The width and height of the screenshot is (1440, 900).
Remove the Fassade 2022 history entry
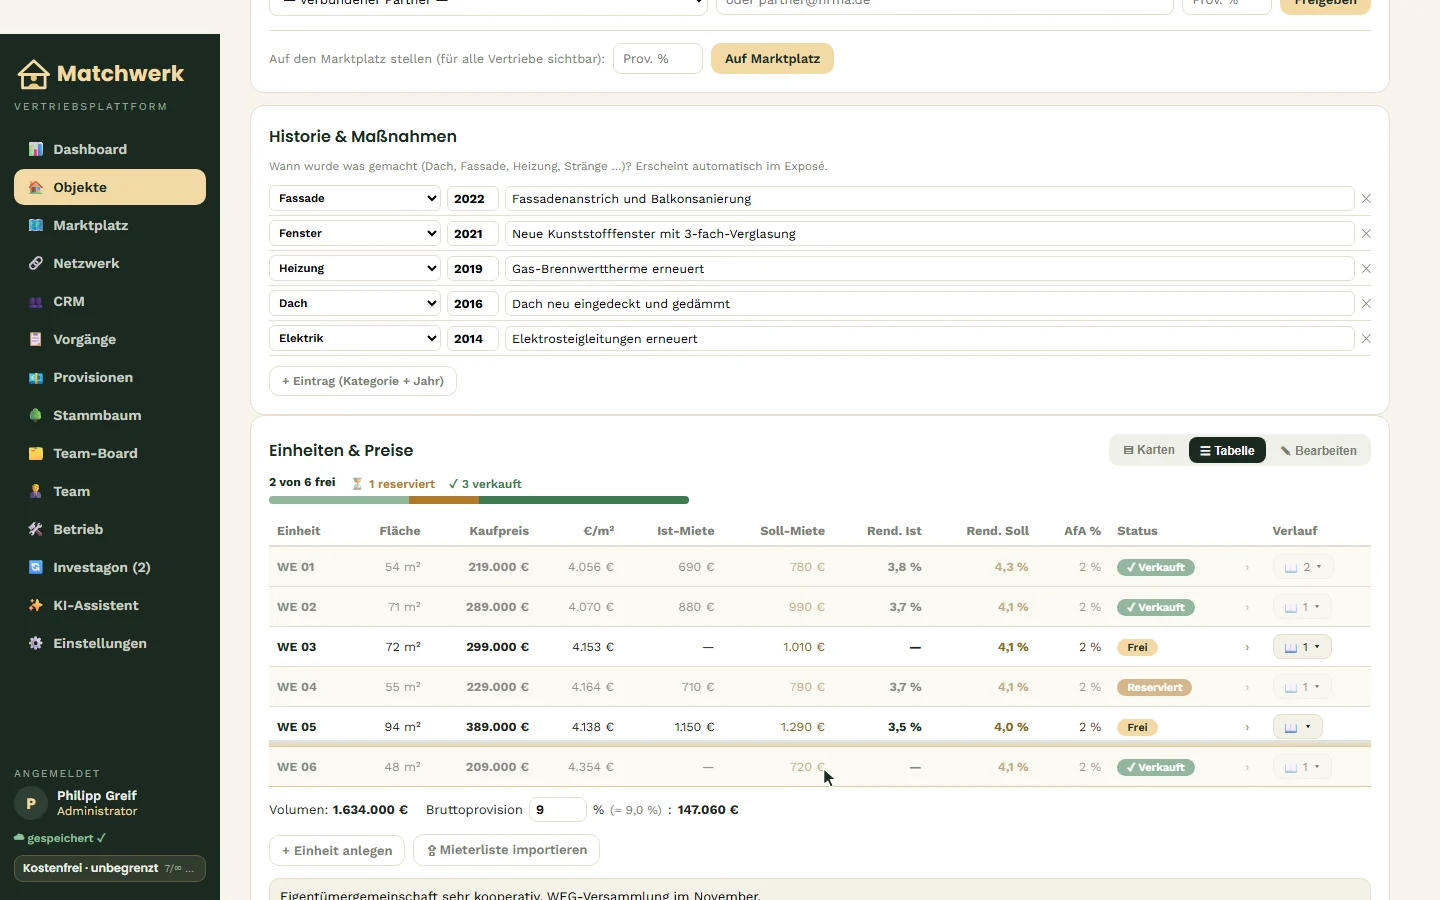click(1366, 199)
